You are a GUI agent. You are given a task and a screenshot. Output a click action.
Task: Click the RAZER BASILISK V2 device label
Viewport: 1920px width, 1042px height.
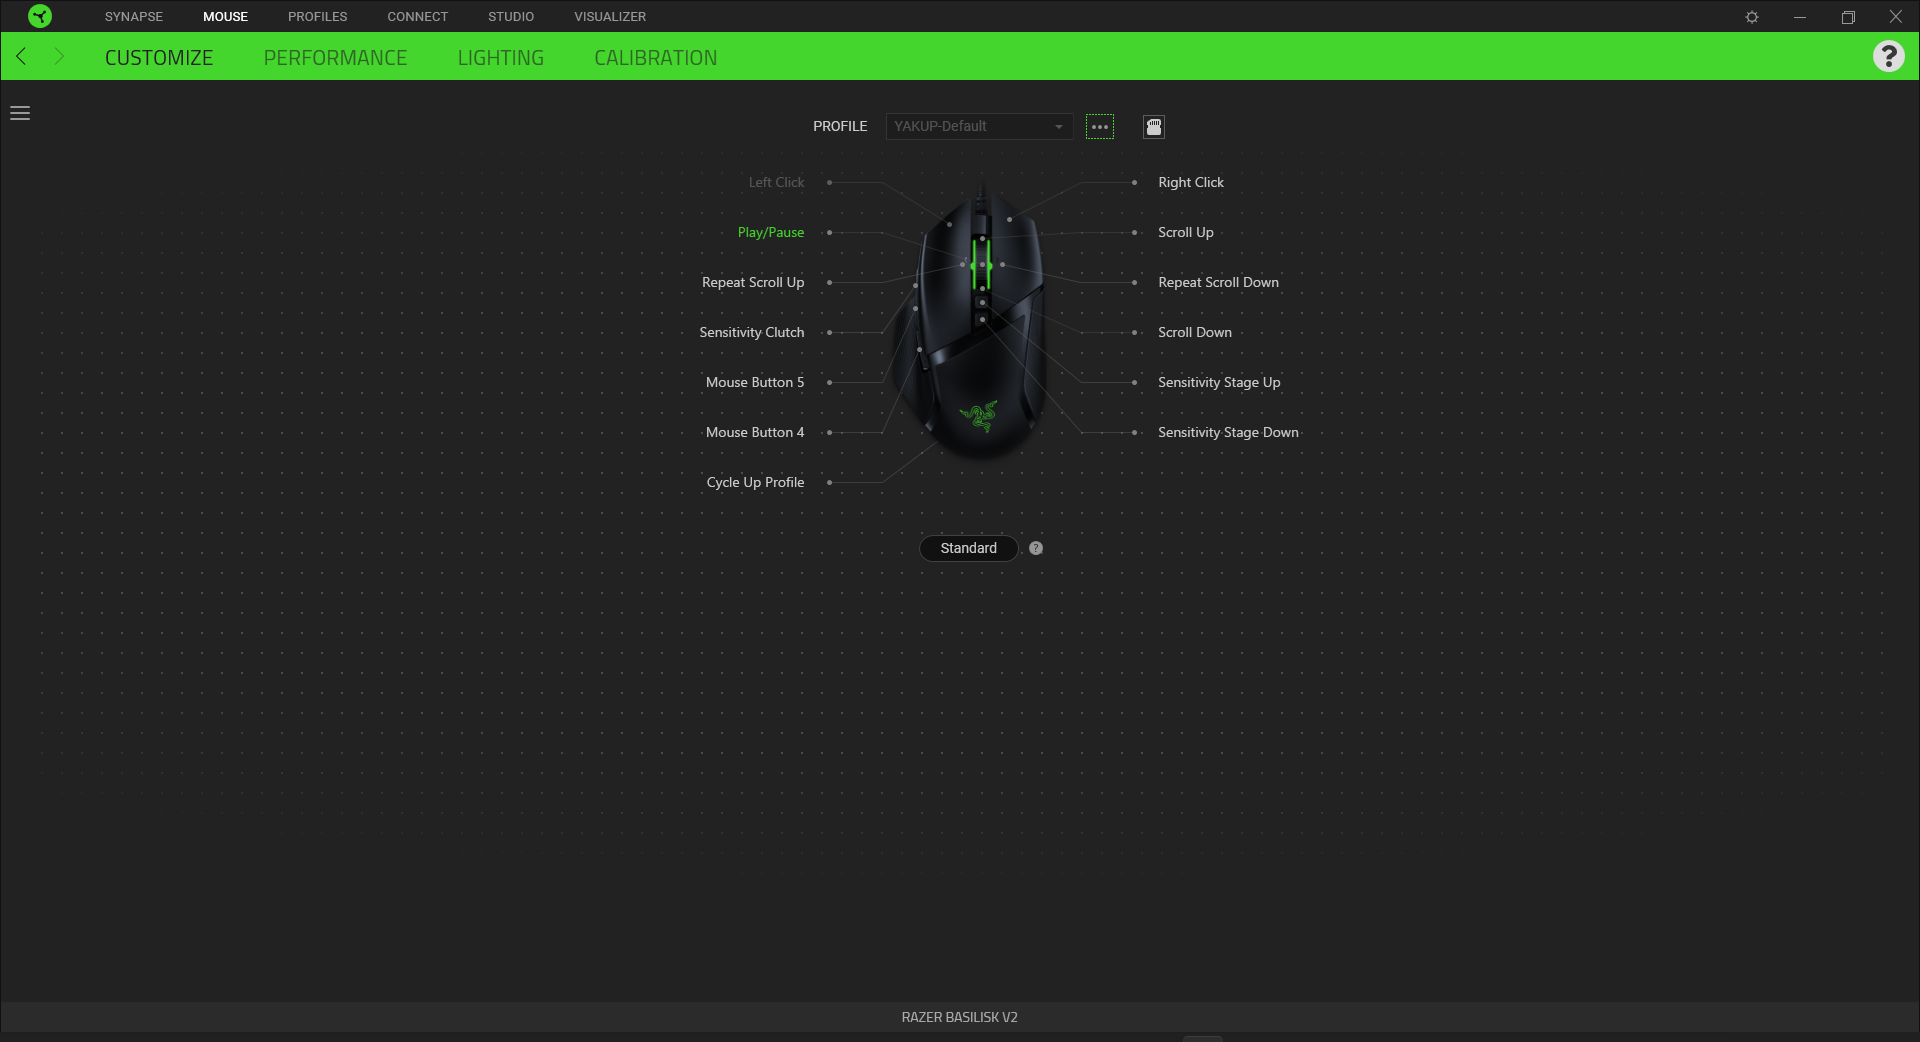coord(960,1017)
